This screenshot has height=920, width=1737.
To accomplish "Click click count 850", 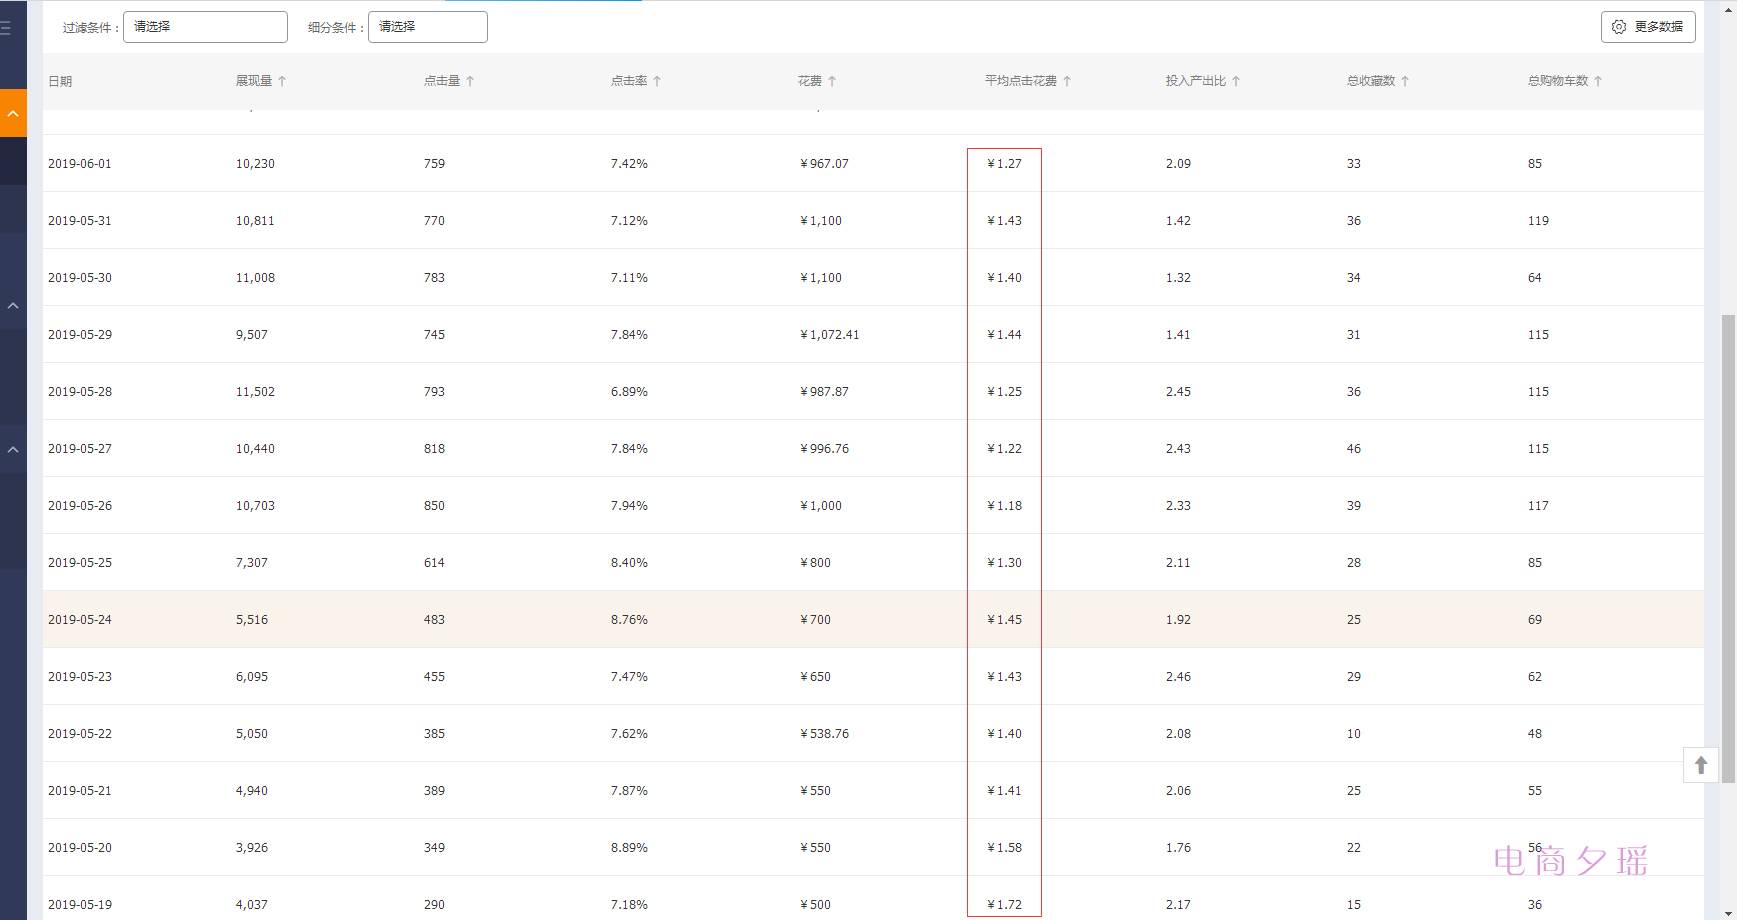I will click(434, 506).
